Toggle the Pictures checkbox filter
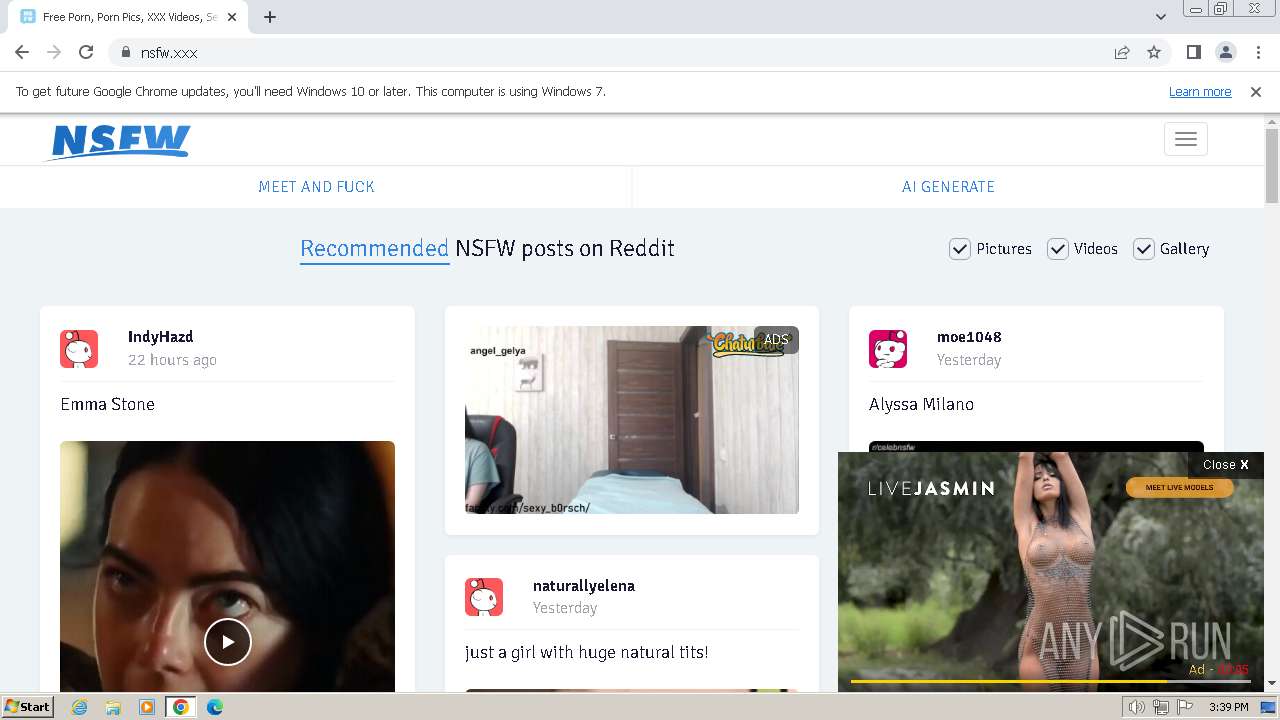Screen dimensions: 1280x720 (x=960, y=249)
